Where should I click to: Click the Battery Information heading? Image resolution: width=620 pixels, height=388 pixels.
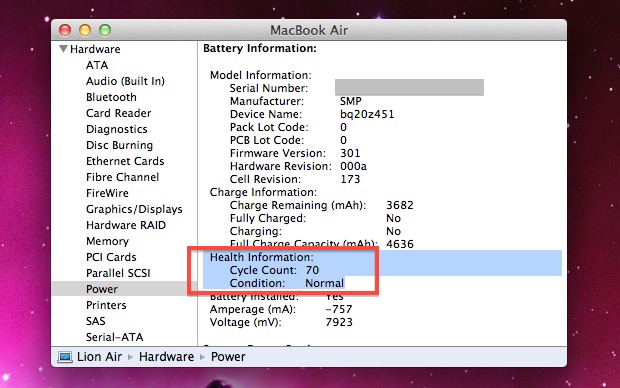coord(260,48)
